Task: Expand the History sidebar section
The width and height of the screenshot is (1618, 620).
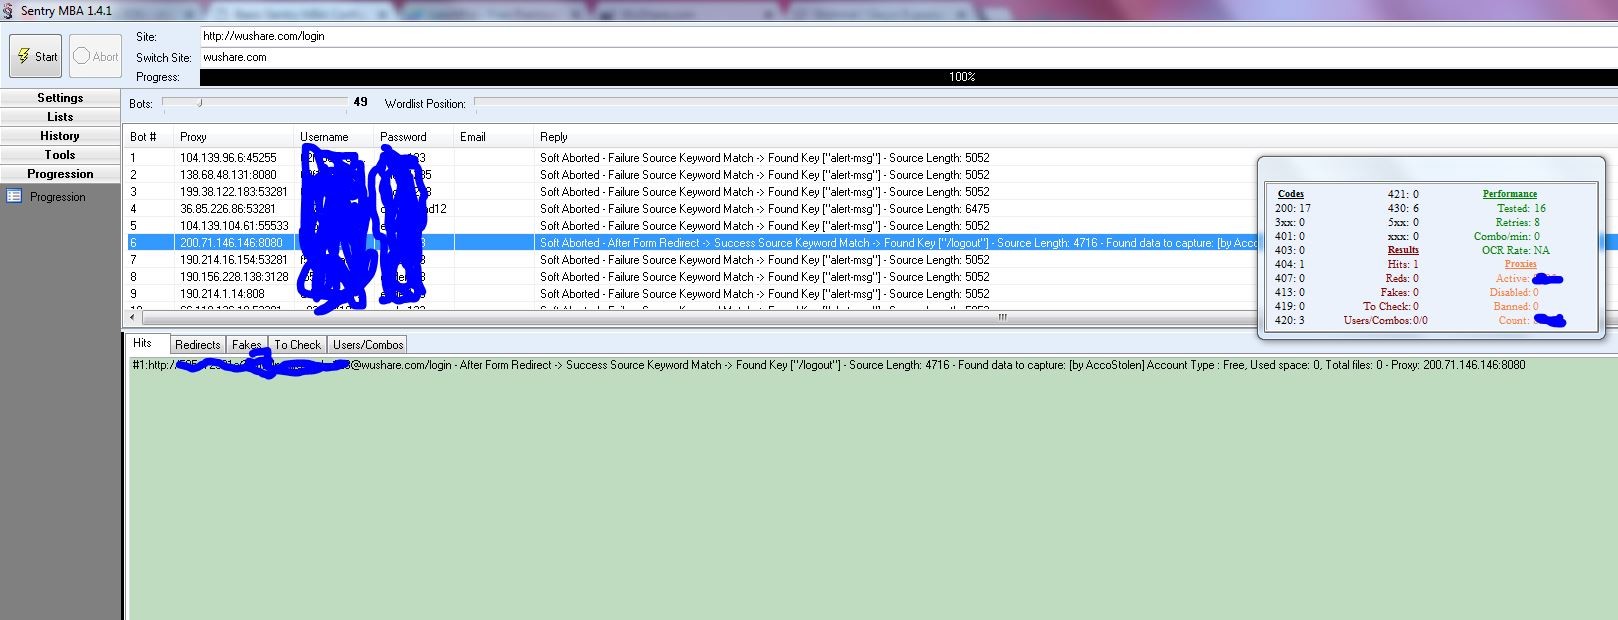Action: click(x=60, y=136)
